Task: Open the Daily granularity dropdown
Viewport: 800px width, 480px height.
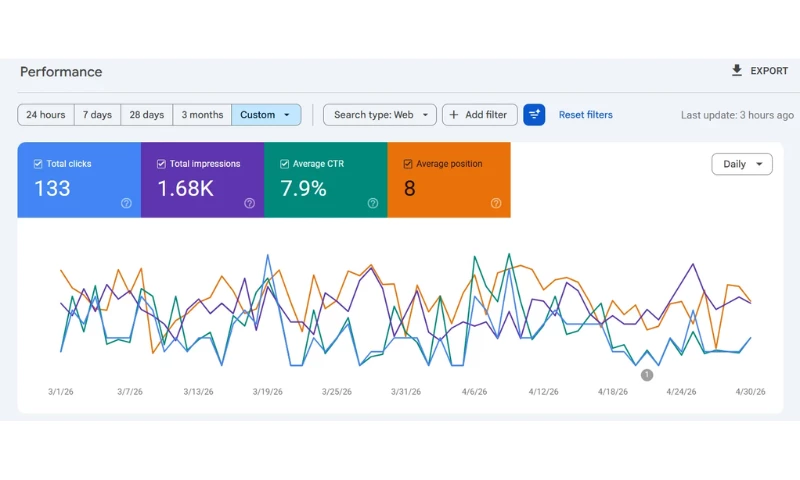Action: [x=742, y=164]
